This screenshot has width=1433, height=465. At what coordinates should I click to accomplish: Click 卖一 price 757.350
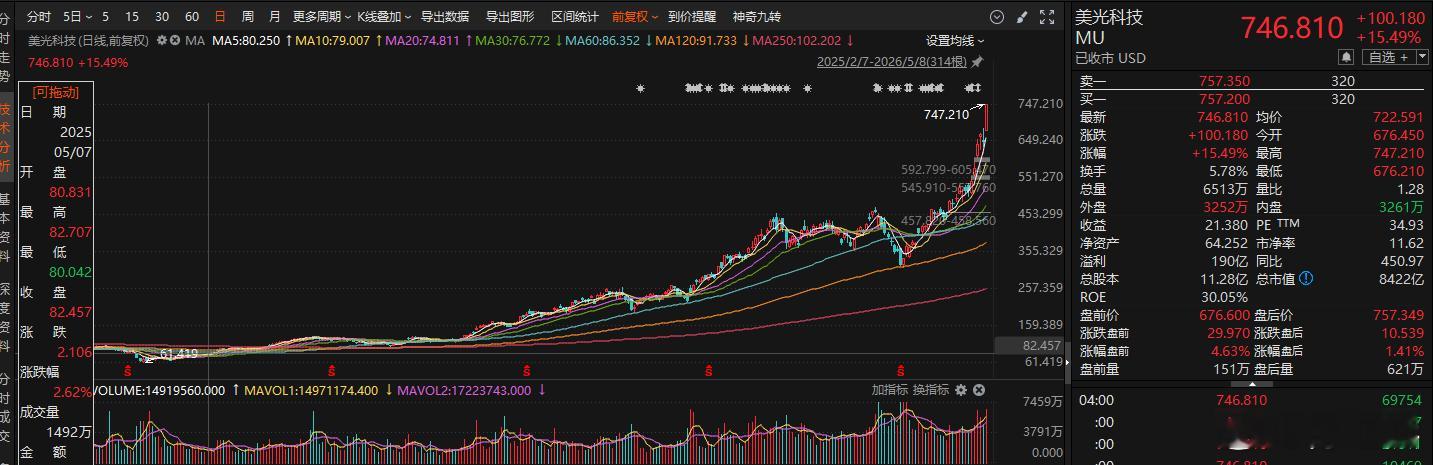point(1224,81)
